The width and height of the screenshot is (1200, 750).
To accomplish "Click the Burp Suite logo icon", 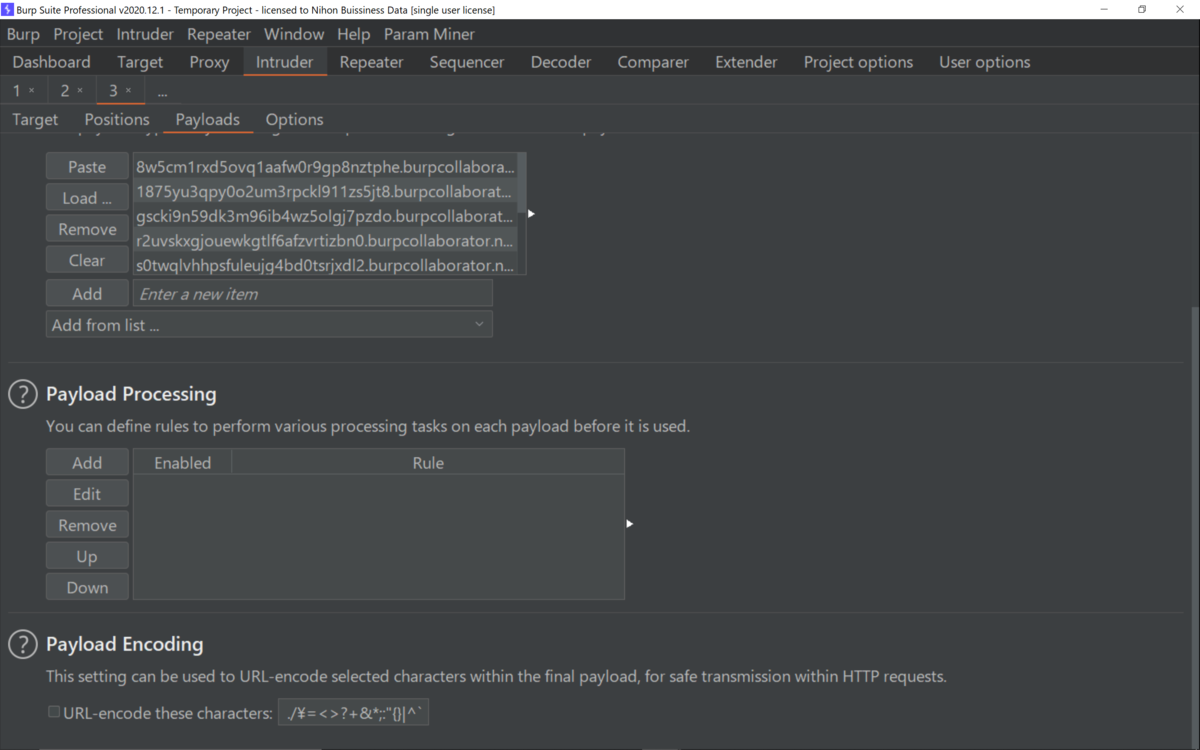I will click(7, 9).
